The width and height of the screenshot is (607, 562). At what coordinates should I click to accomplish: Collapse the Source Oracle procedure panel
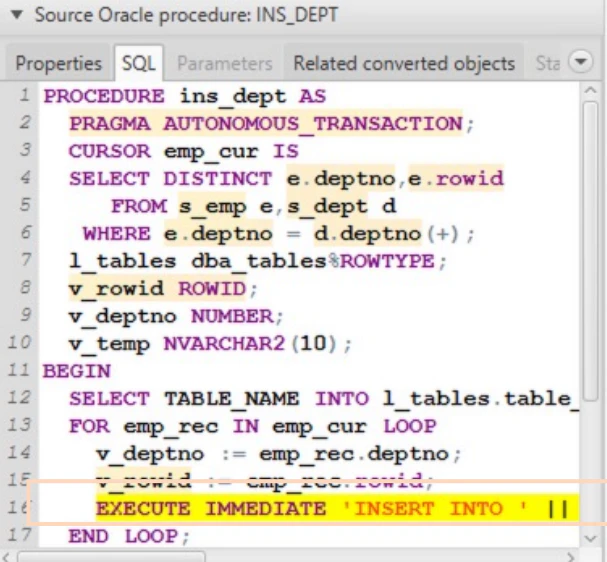click(x=17, y=15)
